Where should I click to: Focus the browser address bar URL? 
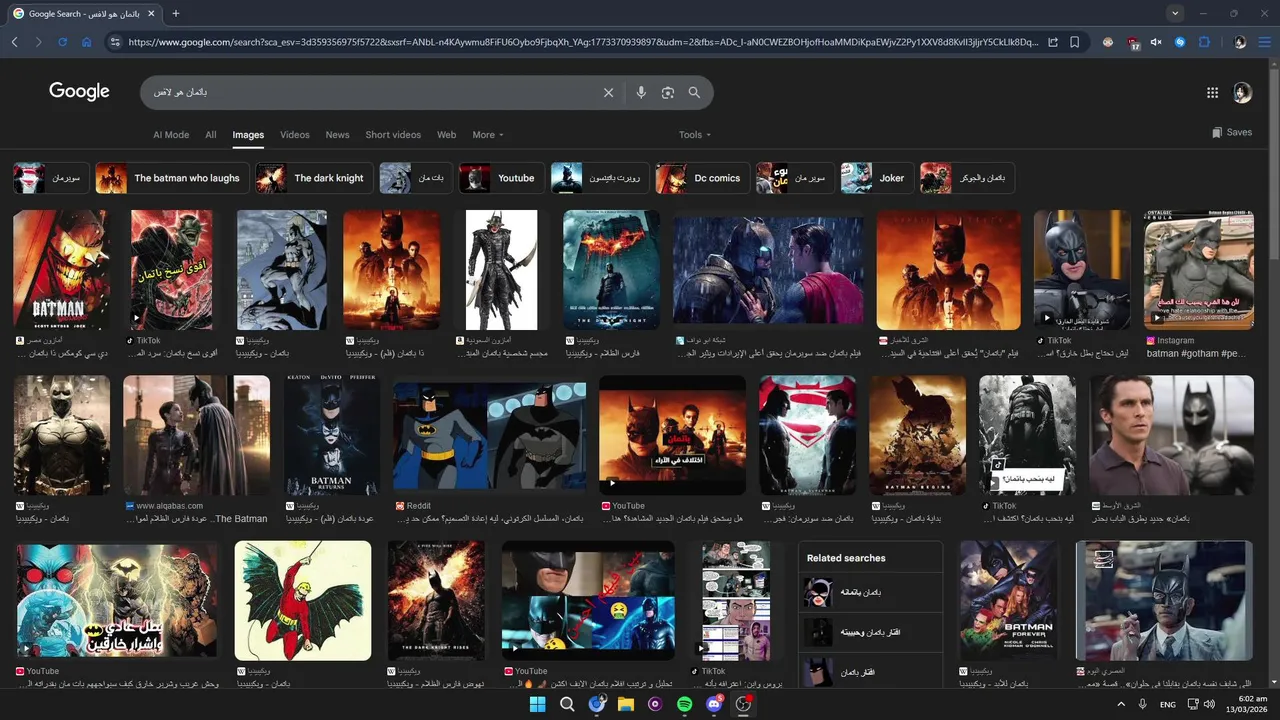click(x=583, y=42)
